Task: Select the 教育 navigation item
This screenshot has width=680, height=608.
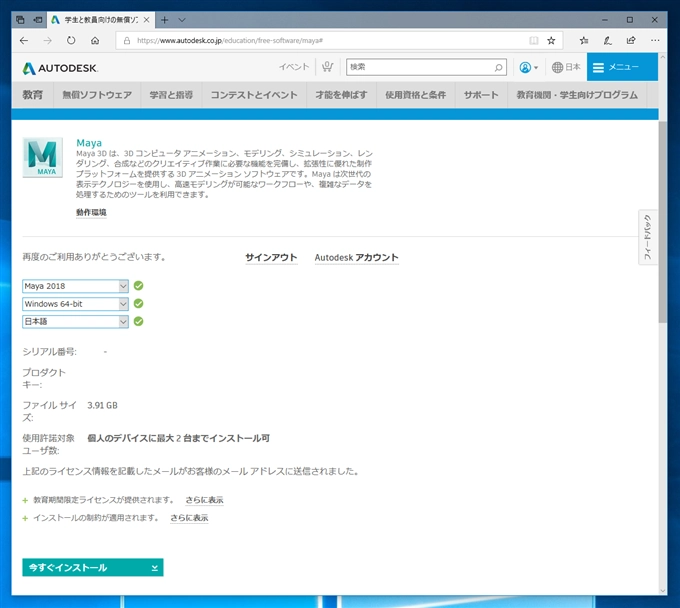Action: point(33,95)
